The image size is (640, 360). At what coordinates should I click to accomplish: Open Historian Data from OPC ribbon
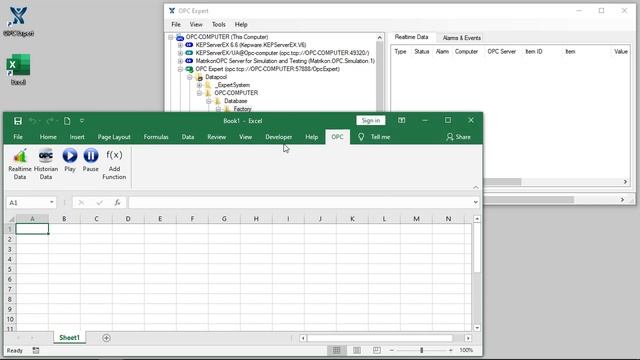pos(46,164)
